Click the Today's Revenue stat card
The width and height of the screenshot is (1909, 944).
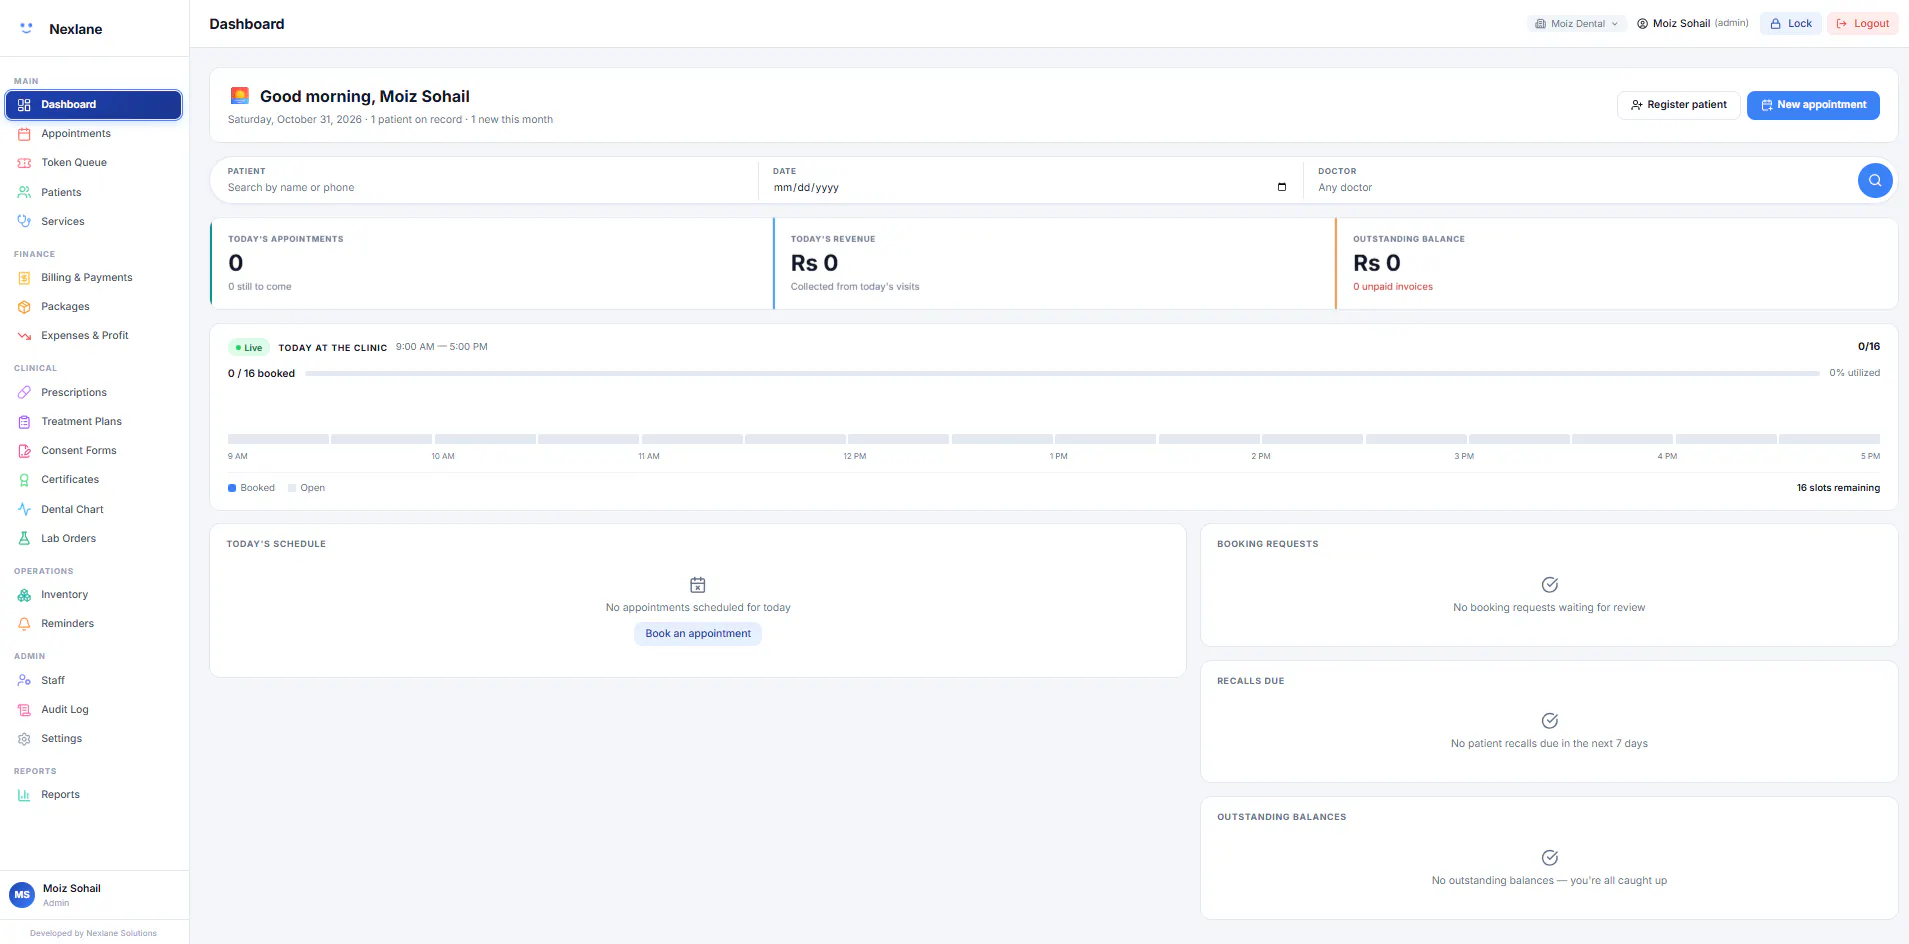[x=1054, y=264]
